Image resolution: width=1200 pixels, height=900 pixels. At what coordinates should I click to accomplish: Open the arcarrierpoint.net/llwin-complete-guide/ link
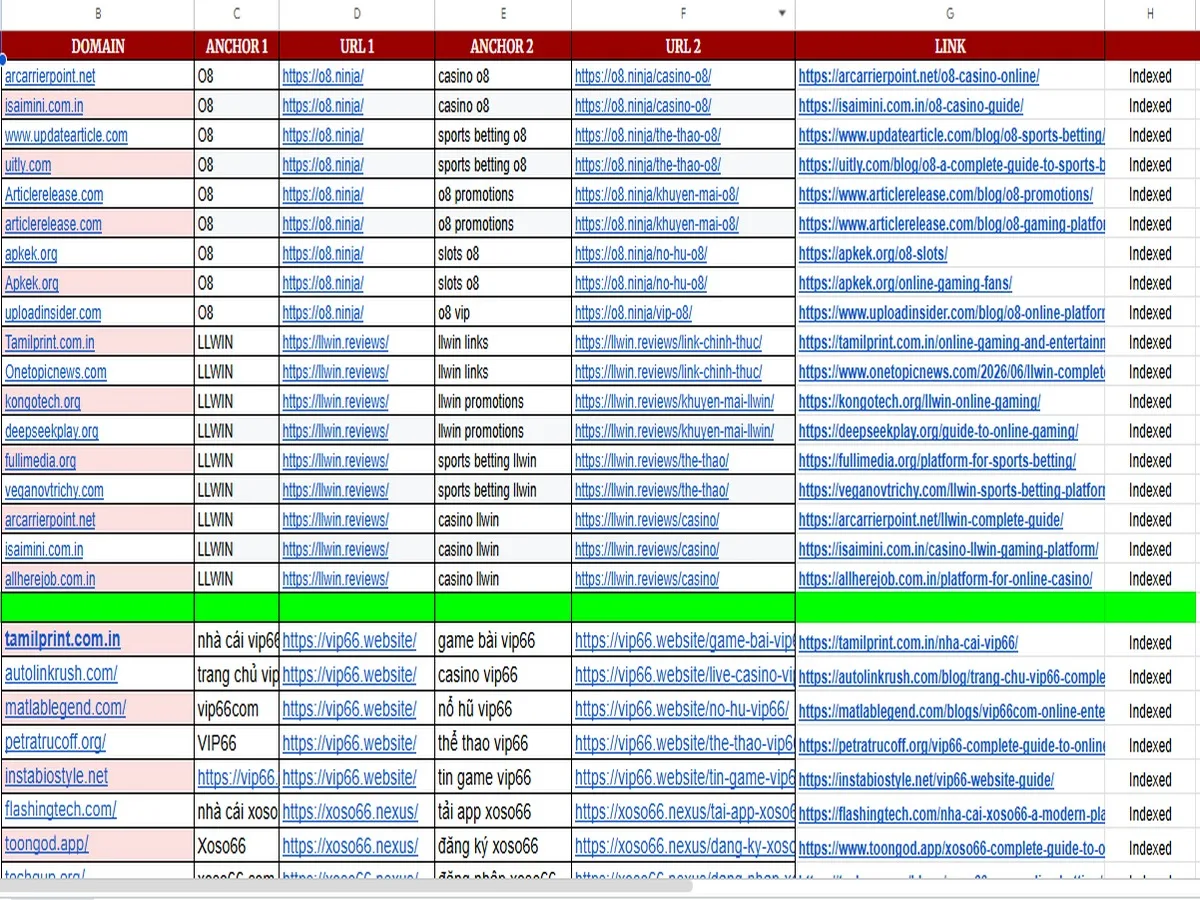(931, 520)
